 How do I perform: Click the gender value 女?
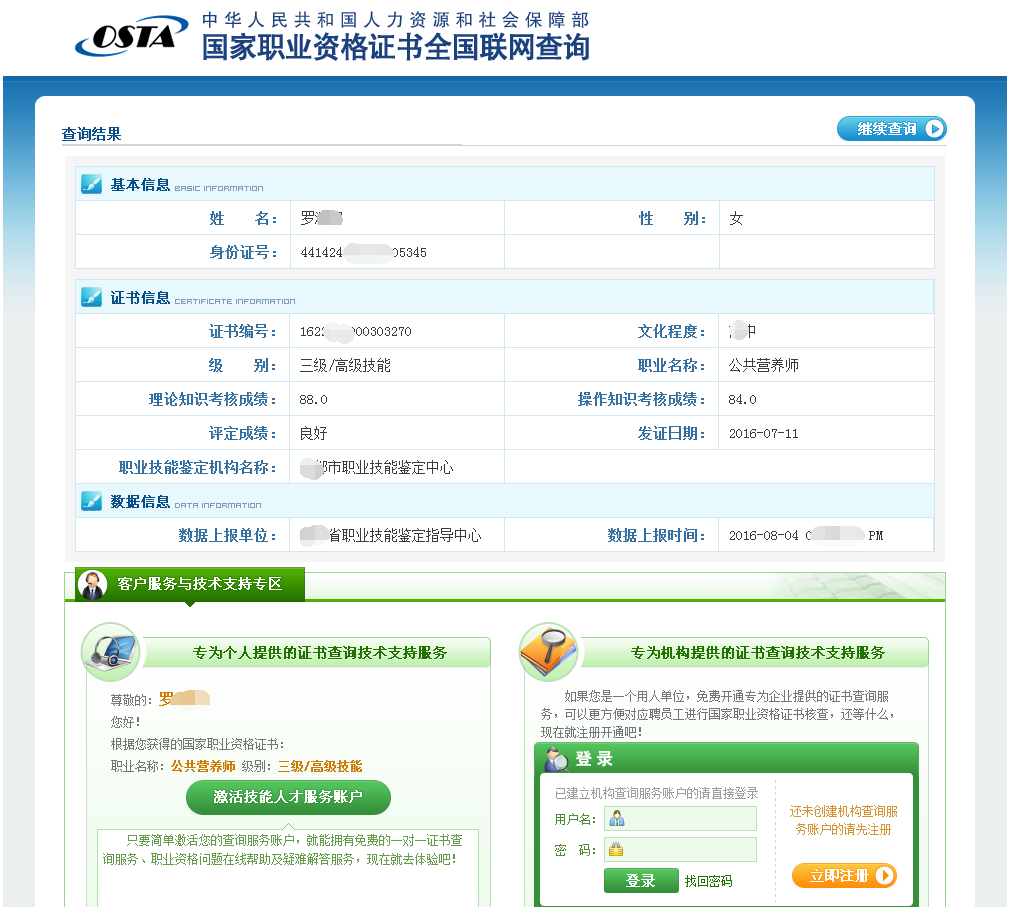(736, 218)
